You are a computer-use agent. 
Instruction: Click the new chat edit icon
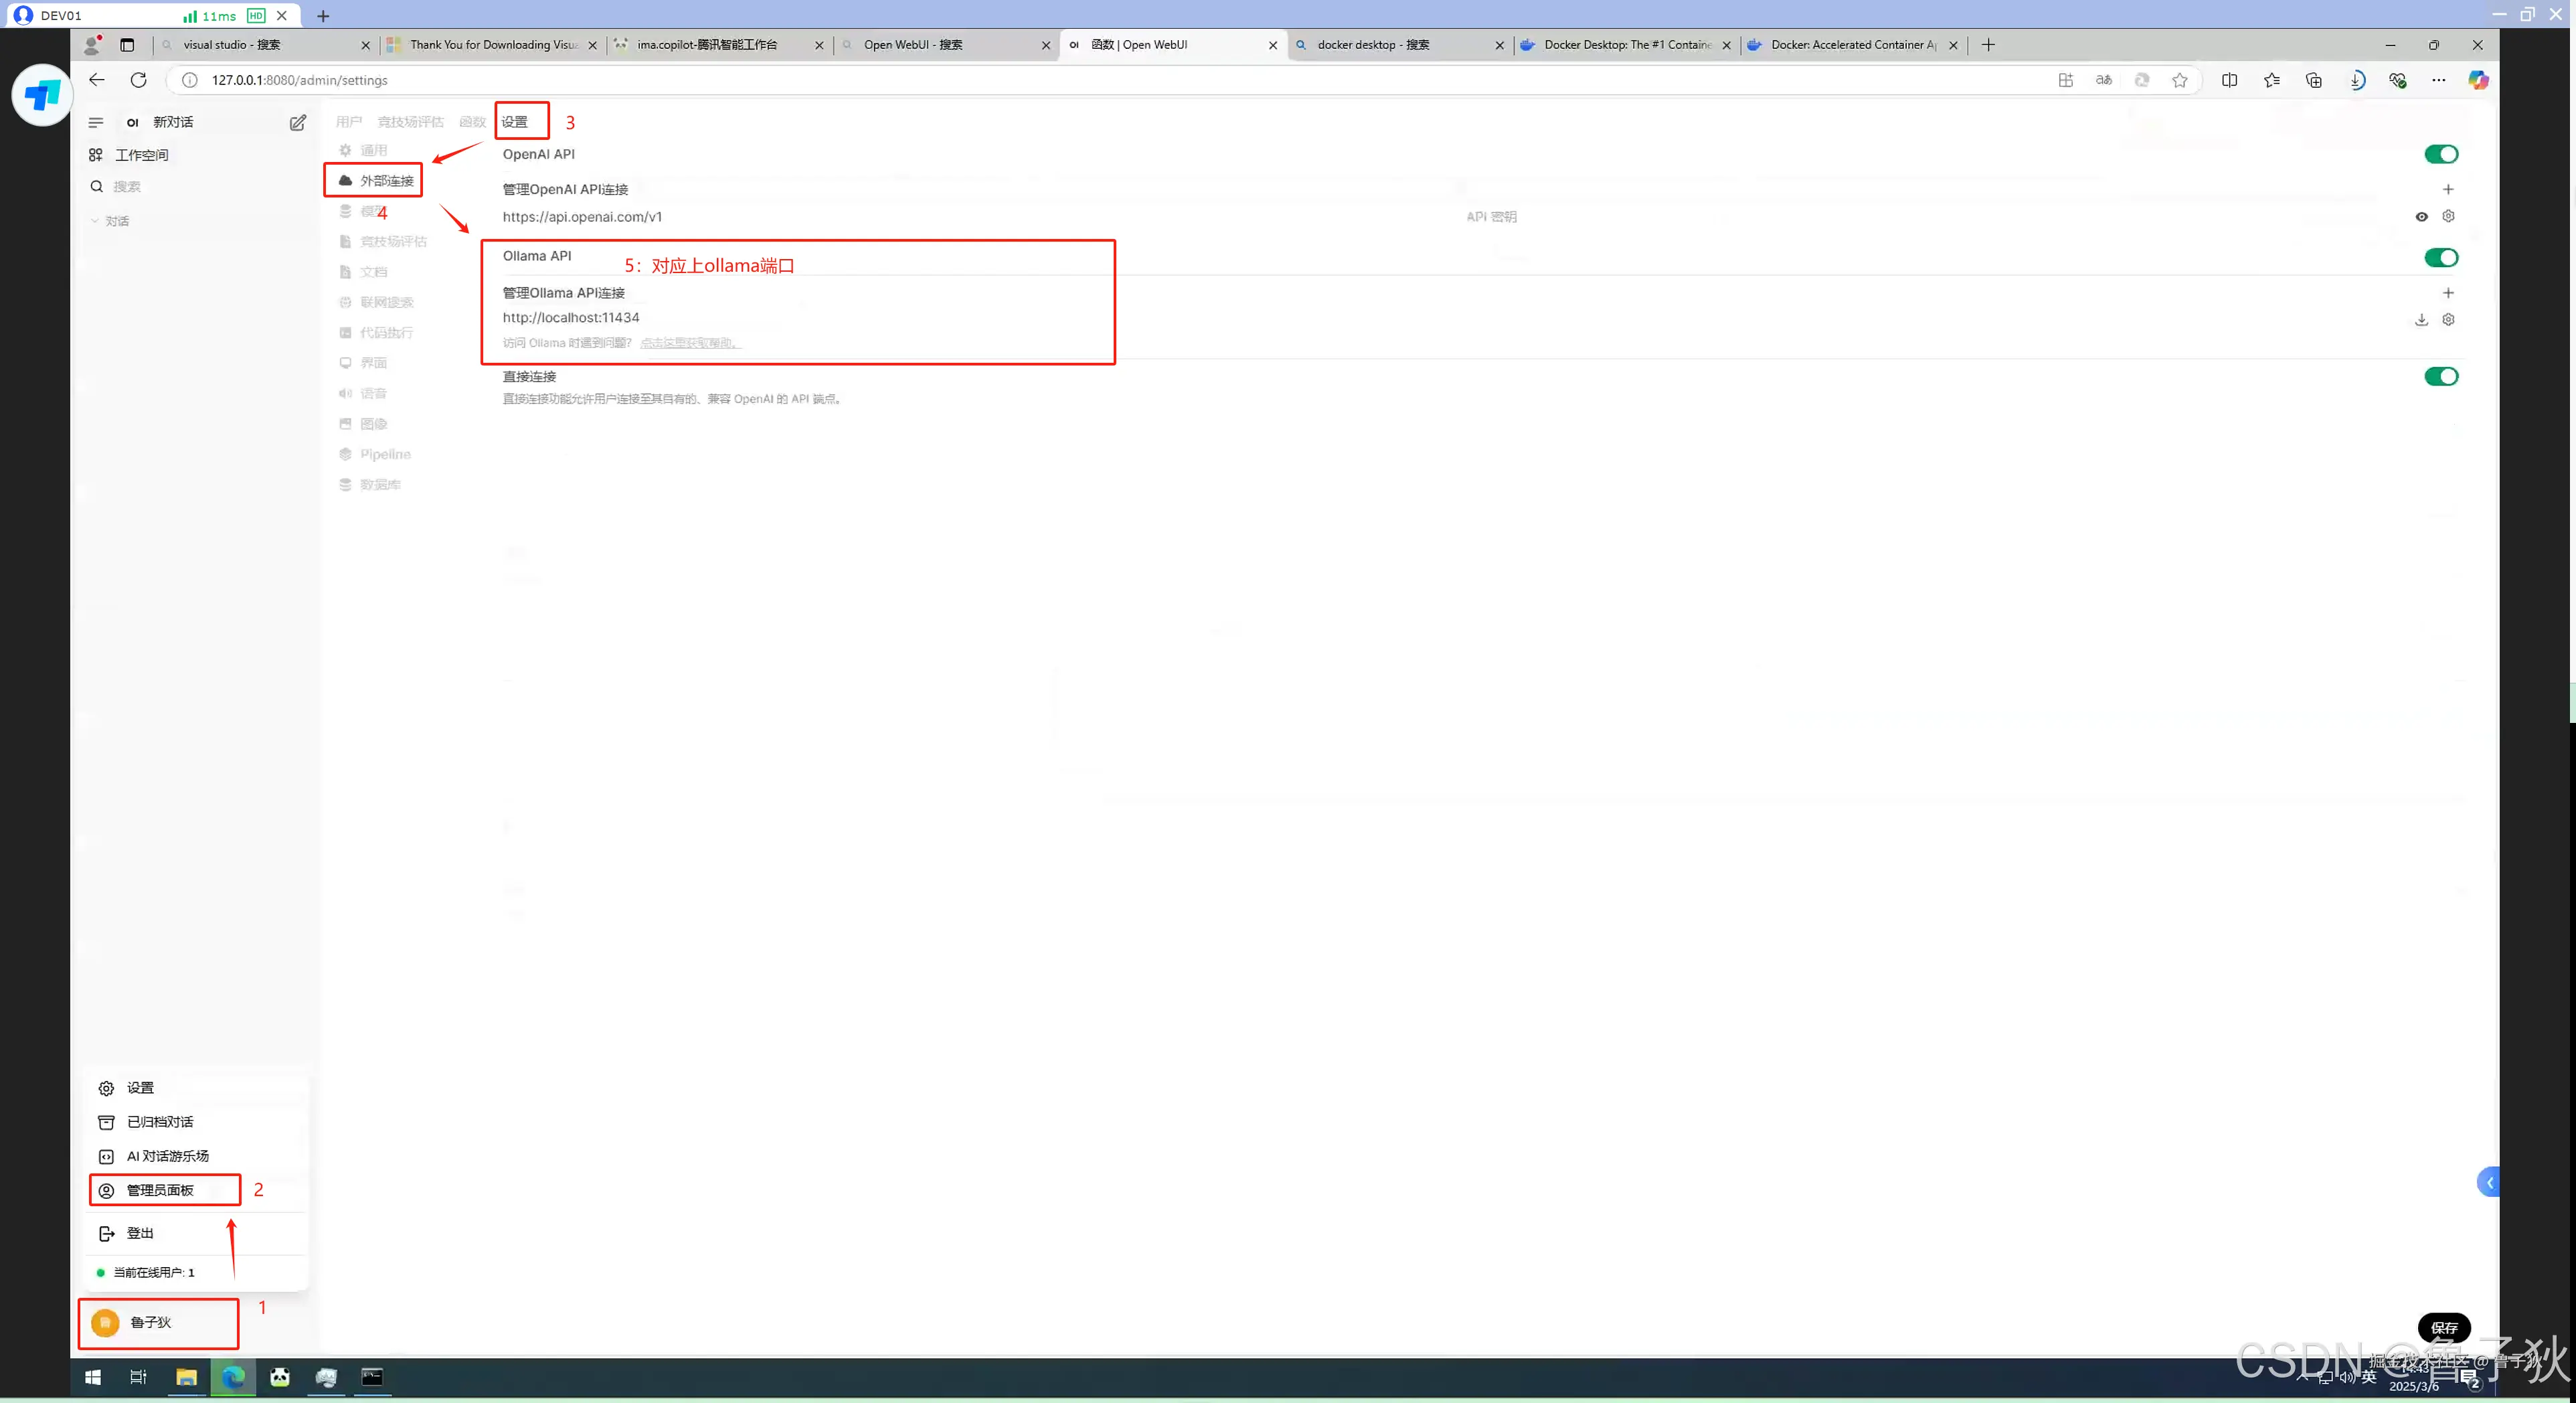click(x=297, y=122)
